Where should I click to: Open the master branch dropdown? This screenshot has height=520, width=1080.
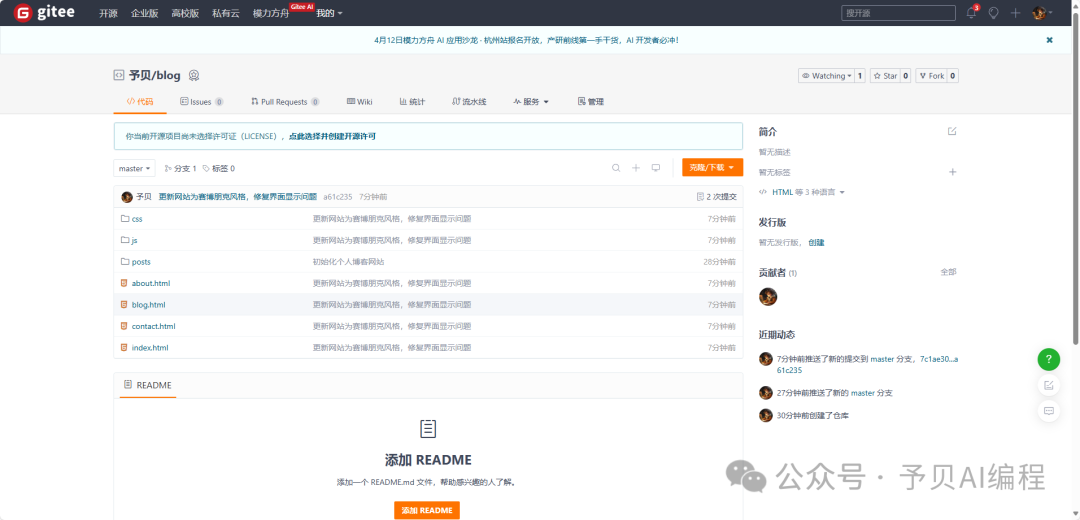click(134, 168)
